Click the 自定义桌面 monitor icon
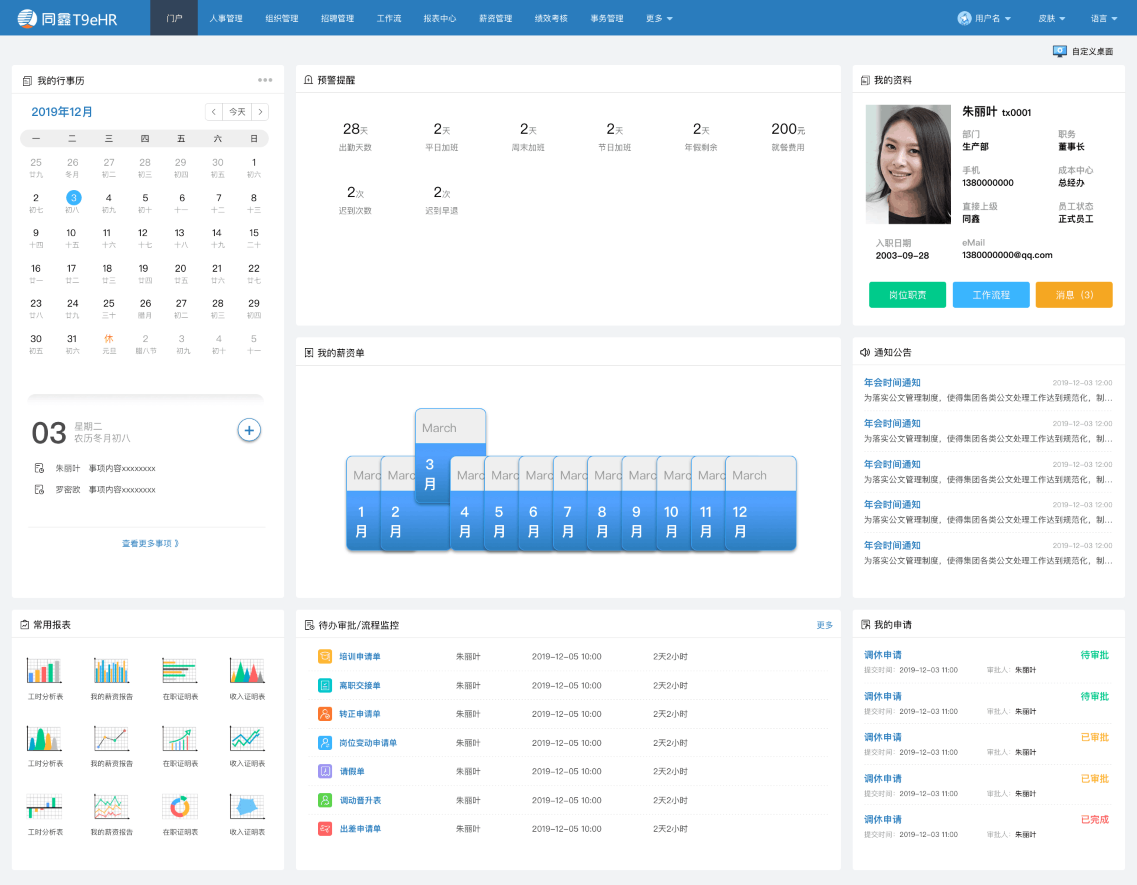This screenshot has height=885, width=1137. [1059, 51]
